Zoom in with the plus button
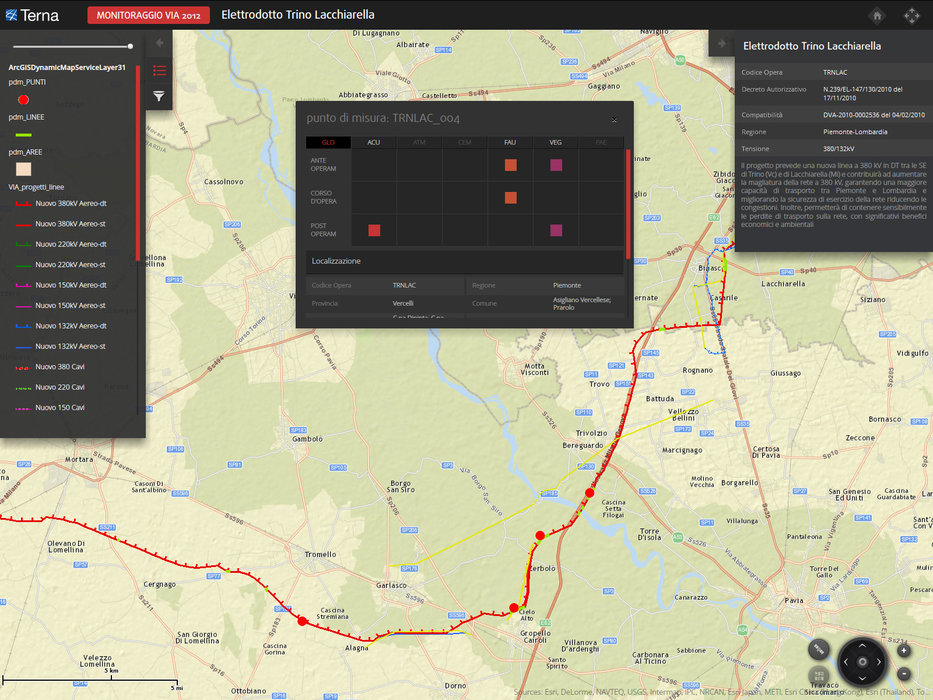Viewport: 933px width, 700px height. 904,650
